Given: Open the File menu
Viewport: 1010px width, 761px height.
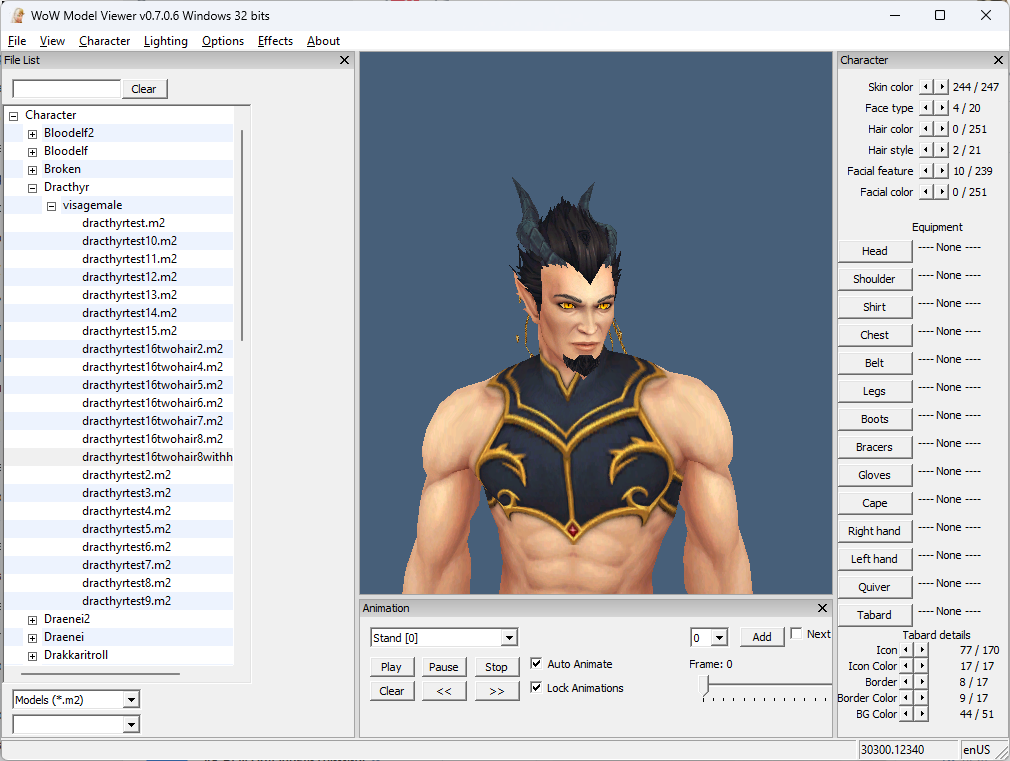Looking at the screenshot, I should 17,41.
